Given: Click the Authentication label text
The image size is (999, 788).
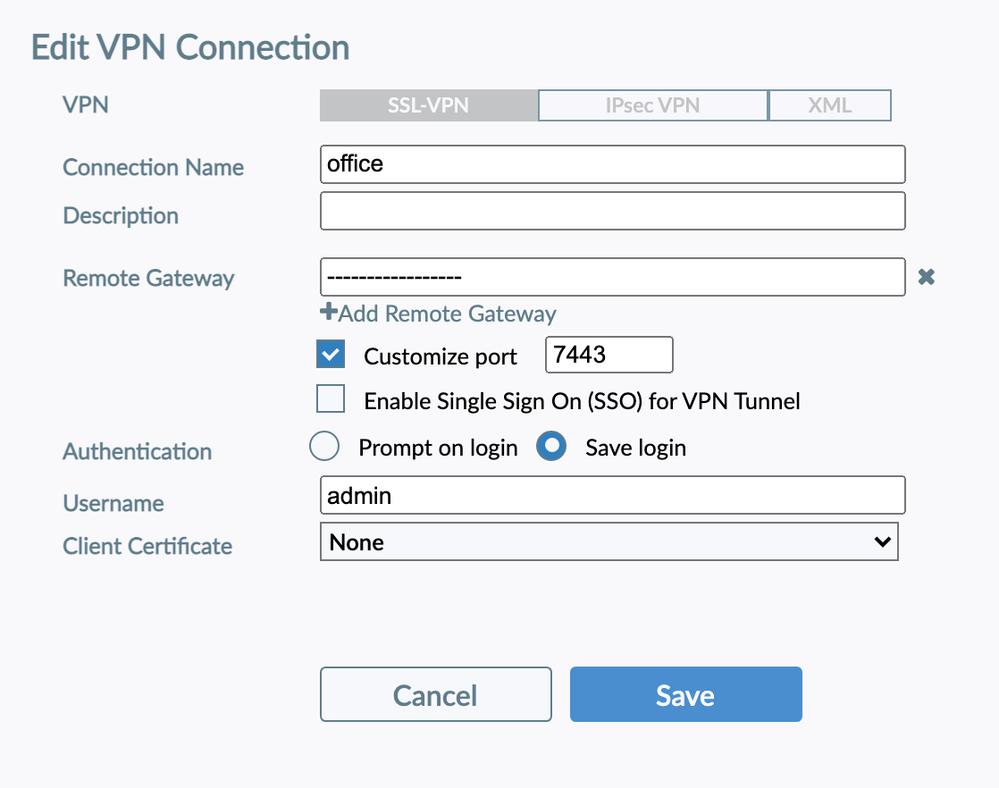Looking at the screenshot, I should [137, 451].
